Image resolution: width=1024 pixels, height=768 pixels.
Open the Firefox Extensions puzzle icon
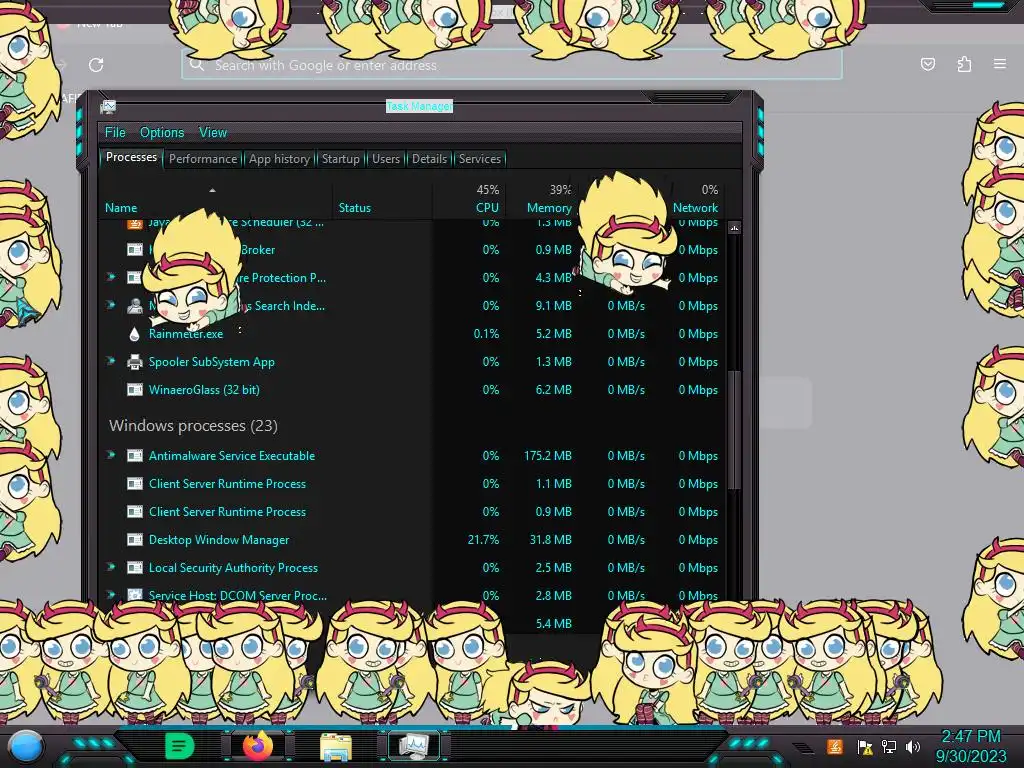pos(964,64)
